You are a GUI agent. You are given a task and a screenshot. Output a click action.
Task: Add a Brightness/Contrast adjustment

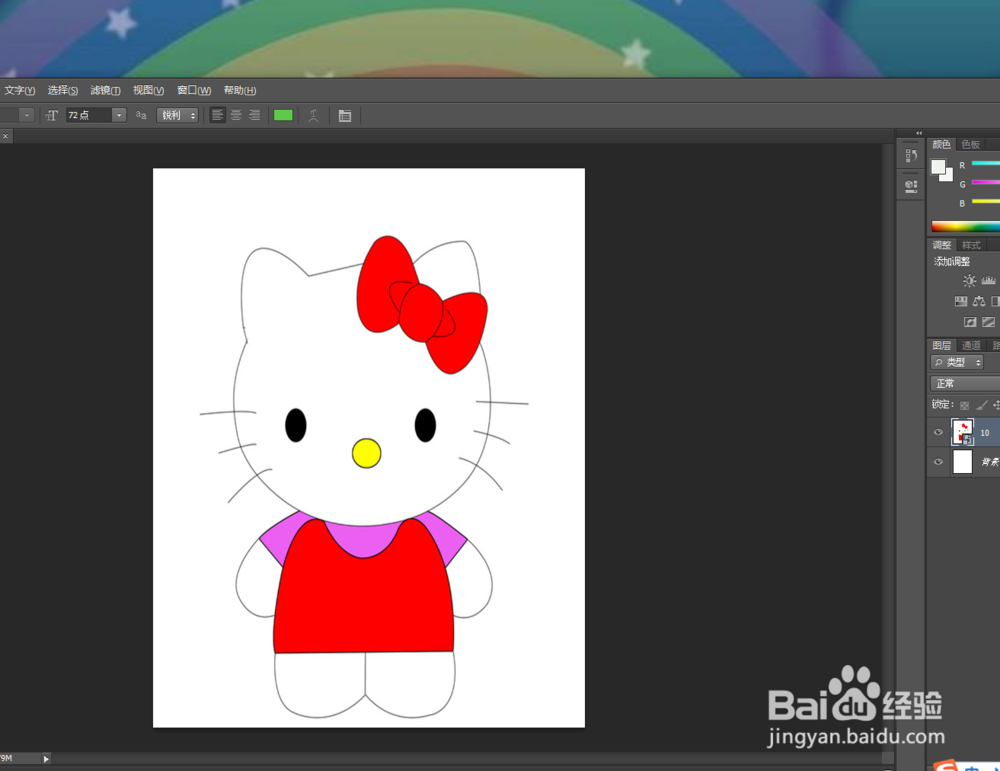(x=969, y=281)
